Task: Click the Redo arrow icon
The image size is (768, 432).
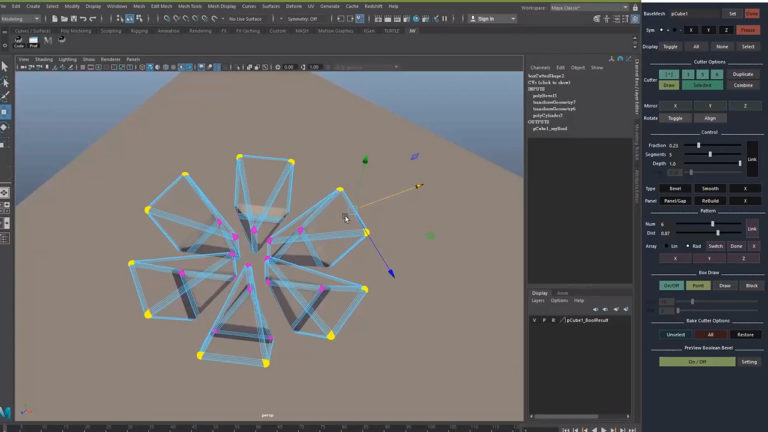Action: 93,19
